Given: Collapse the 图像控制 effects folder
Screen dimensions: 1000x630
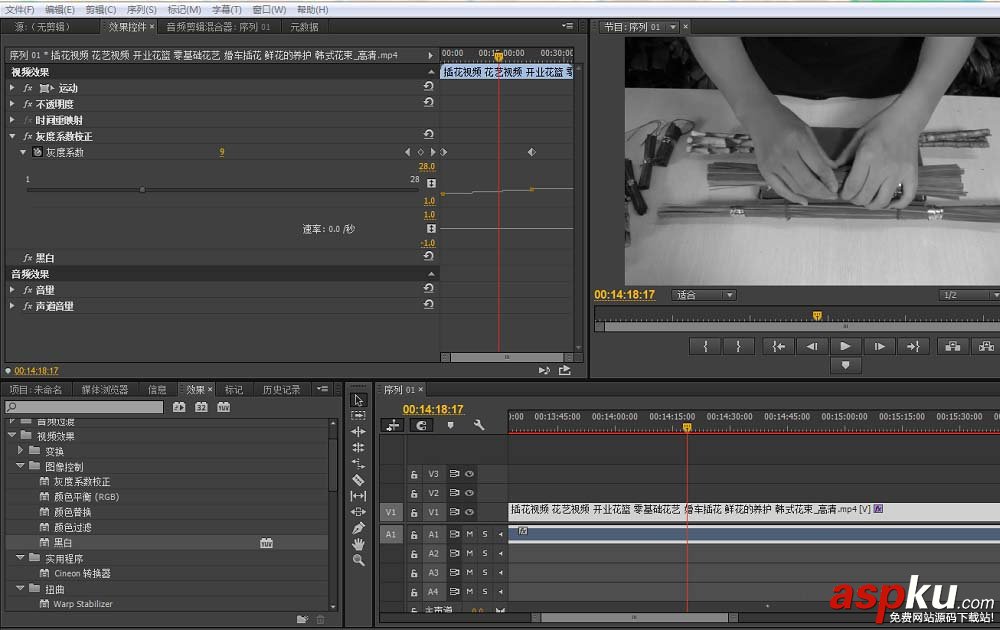Looking at the screenshot, I should point(21,466).
